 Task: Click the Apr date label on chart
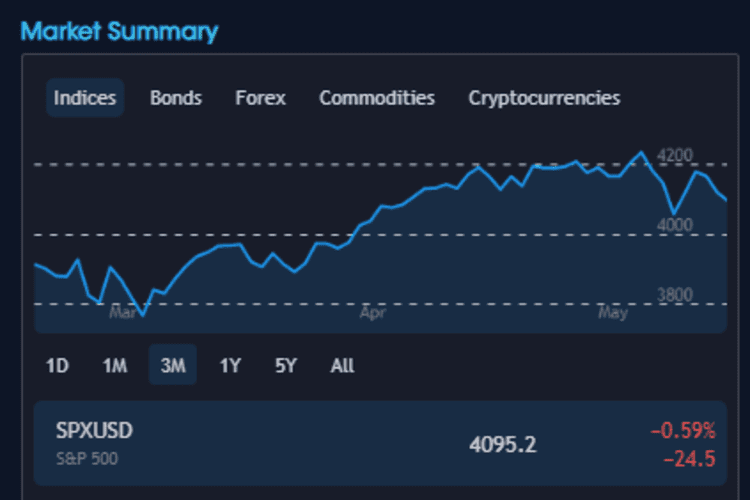click(x=372, y=313)
